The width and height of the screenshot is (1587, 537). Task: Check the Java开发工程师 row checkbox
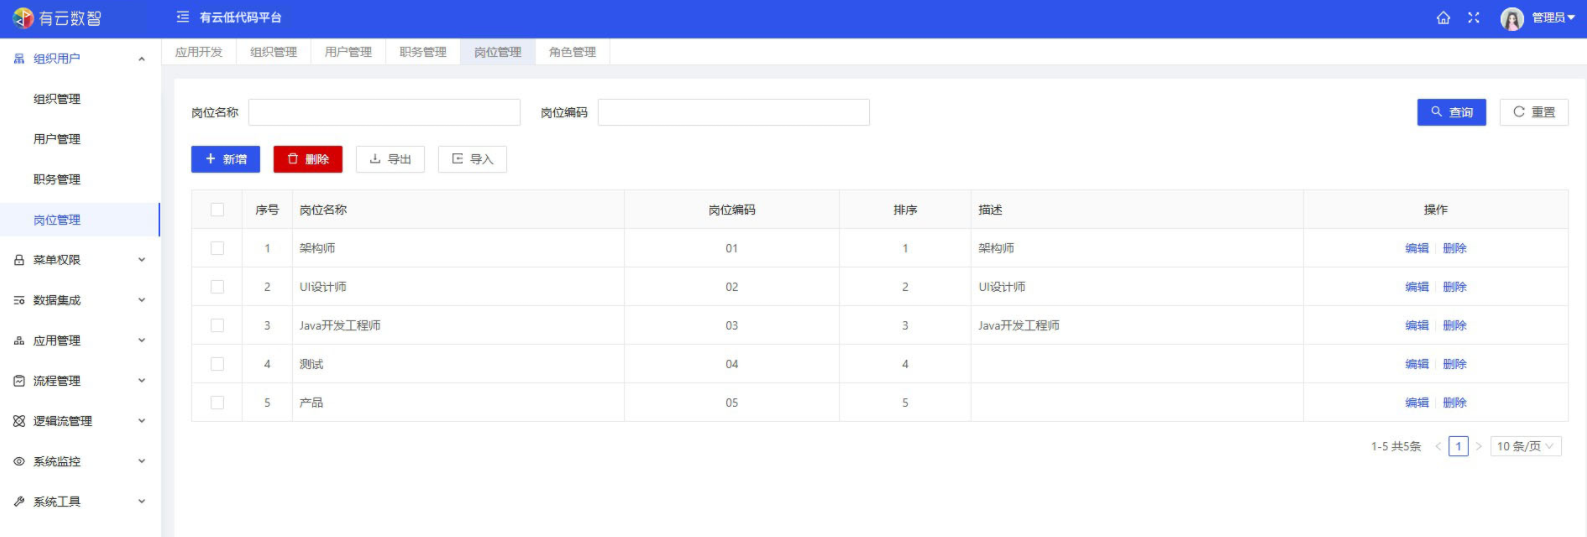[x=217, y=325]
